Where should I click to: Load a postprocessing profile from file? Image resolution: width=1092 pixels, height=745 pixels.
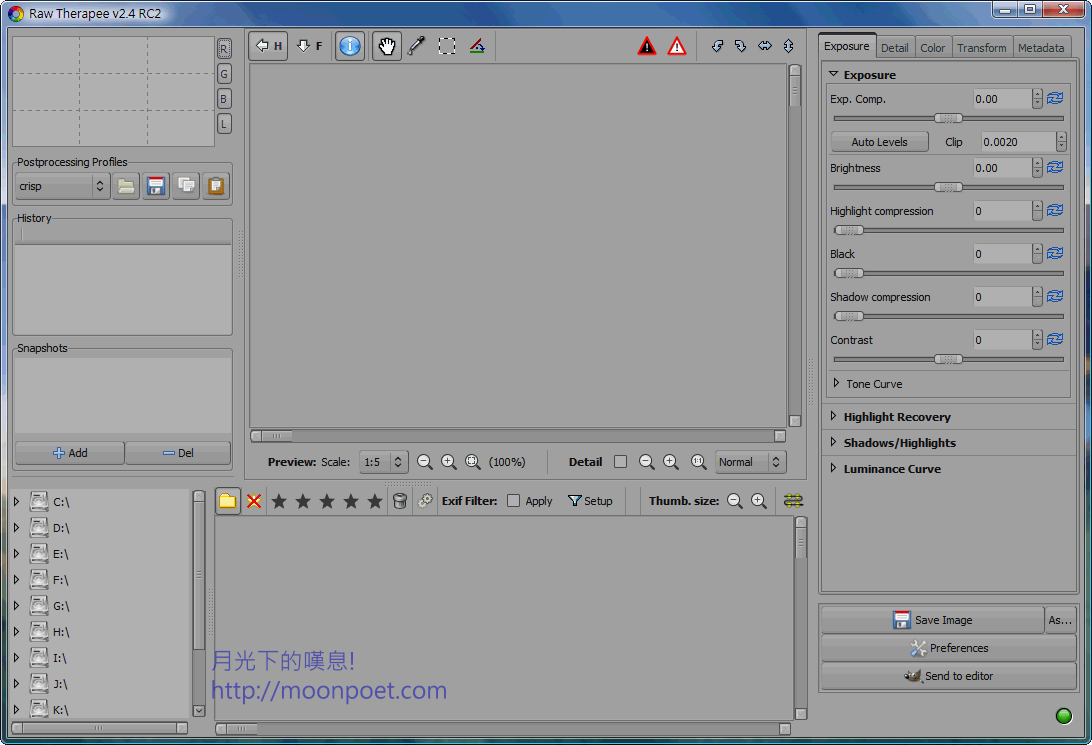[x=125, y=186]
